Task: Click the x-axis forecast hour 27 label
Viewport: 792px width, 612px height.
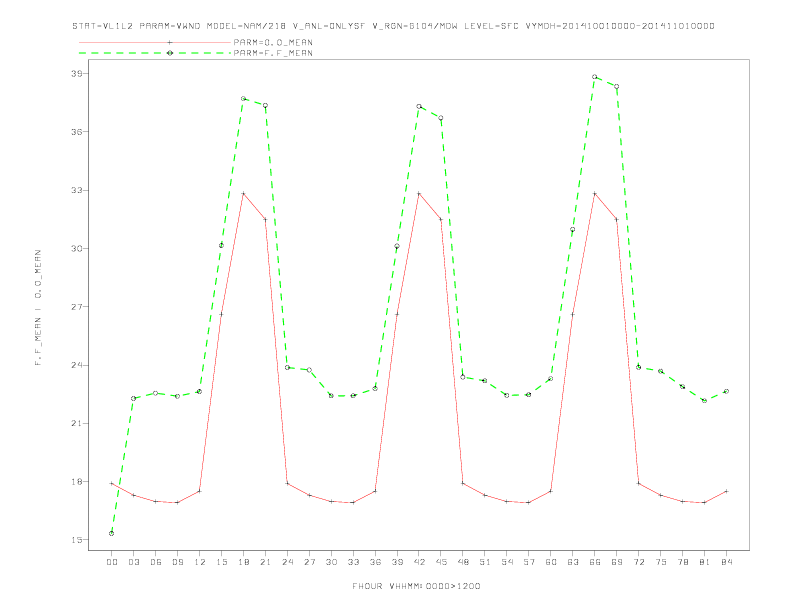Action: [x=309, y=562]
